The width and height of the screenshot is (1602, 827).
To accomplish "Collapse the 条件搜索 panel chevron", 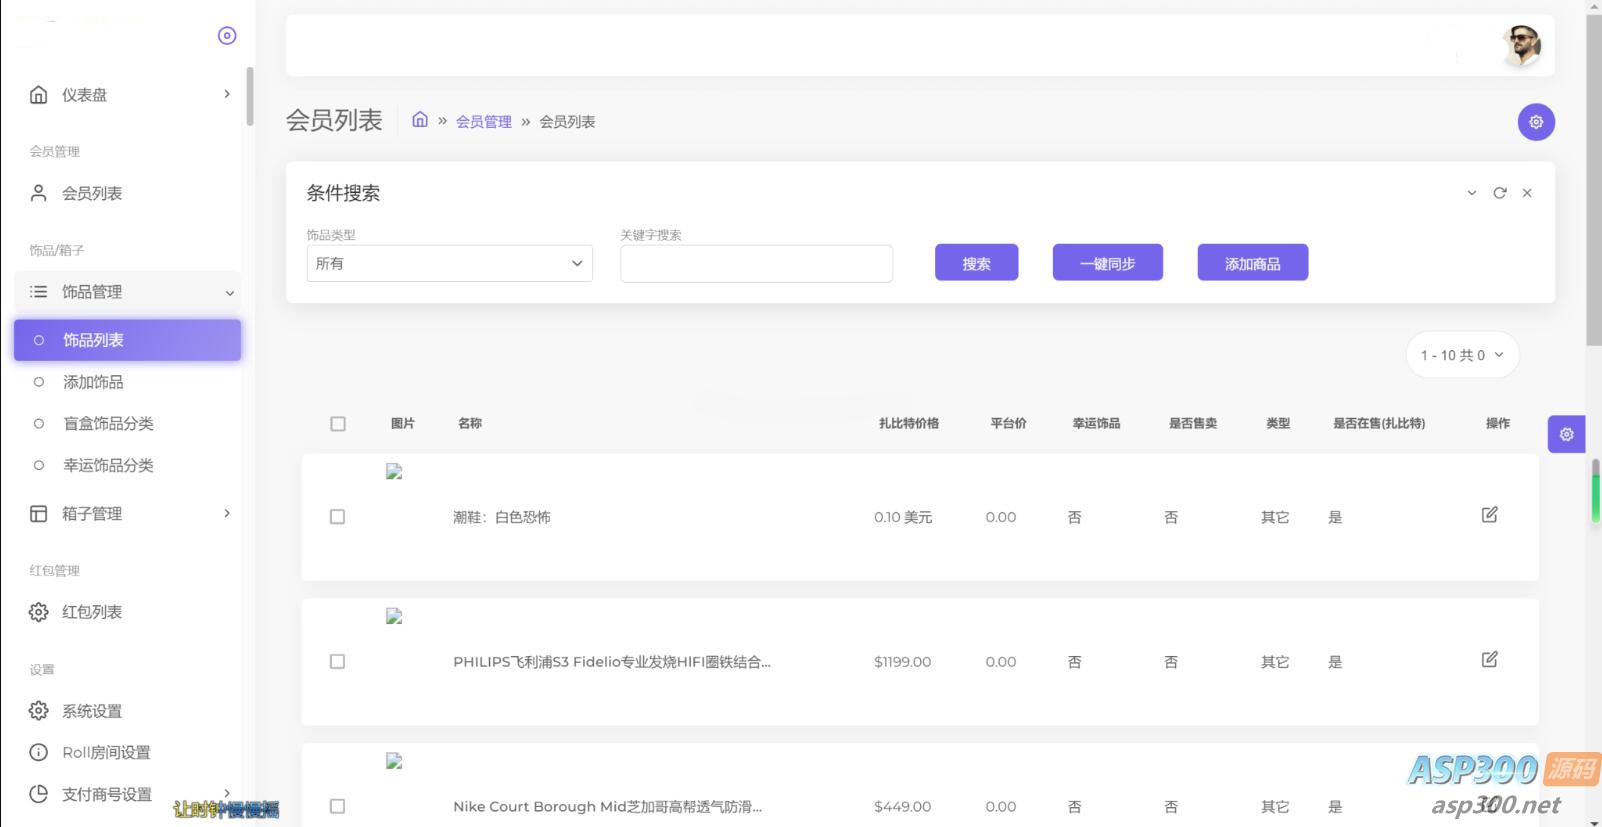I will click(1471, 193).
